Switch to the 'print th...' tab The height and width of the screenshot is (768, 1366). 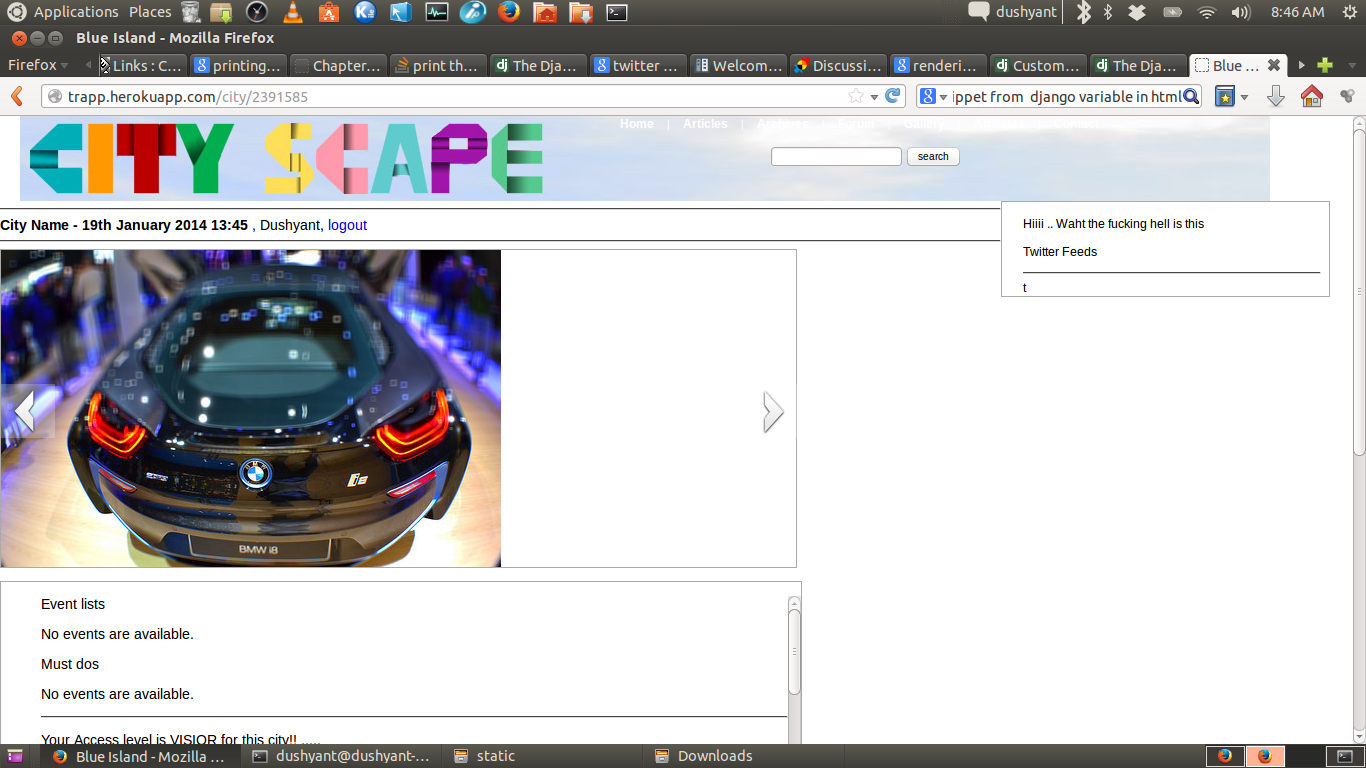pyautogui.click(x=438, y=65)
